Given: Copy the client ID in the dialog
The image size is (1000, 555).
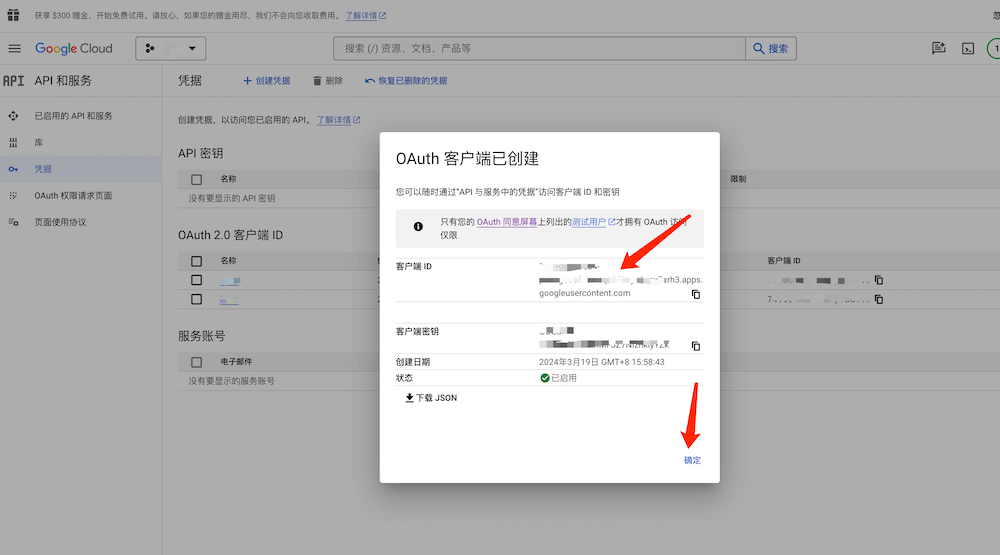Looking at the screenshot, I should [696, 294].
